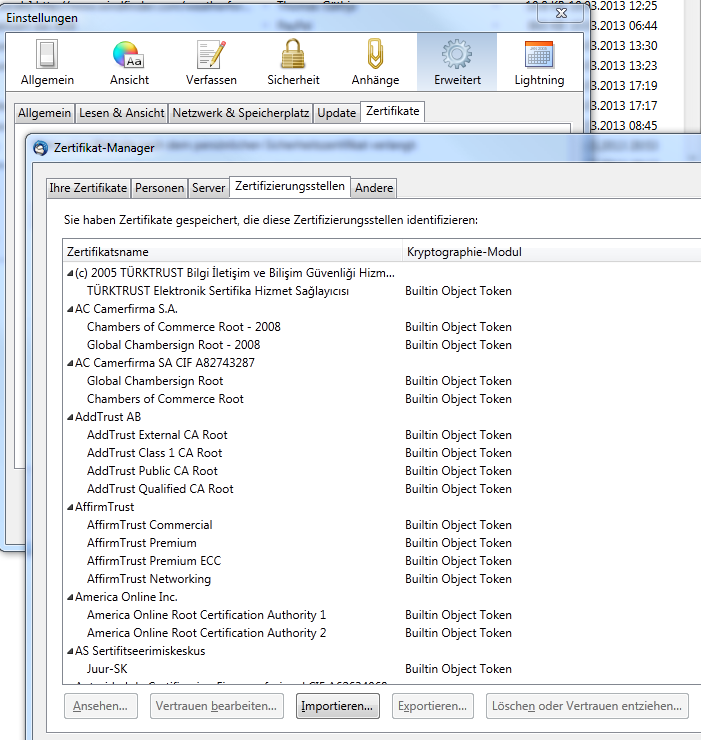The height and width of the screenshot is (740, 701).
Task: Select America Online Root Certification Authority 2
Action: click(206, 633)
